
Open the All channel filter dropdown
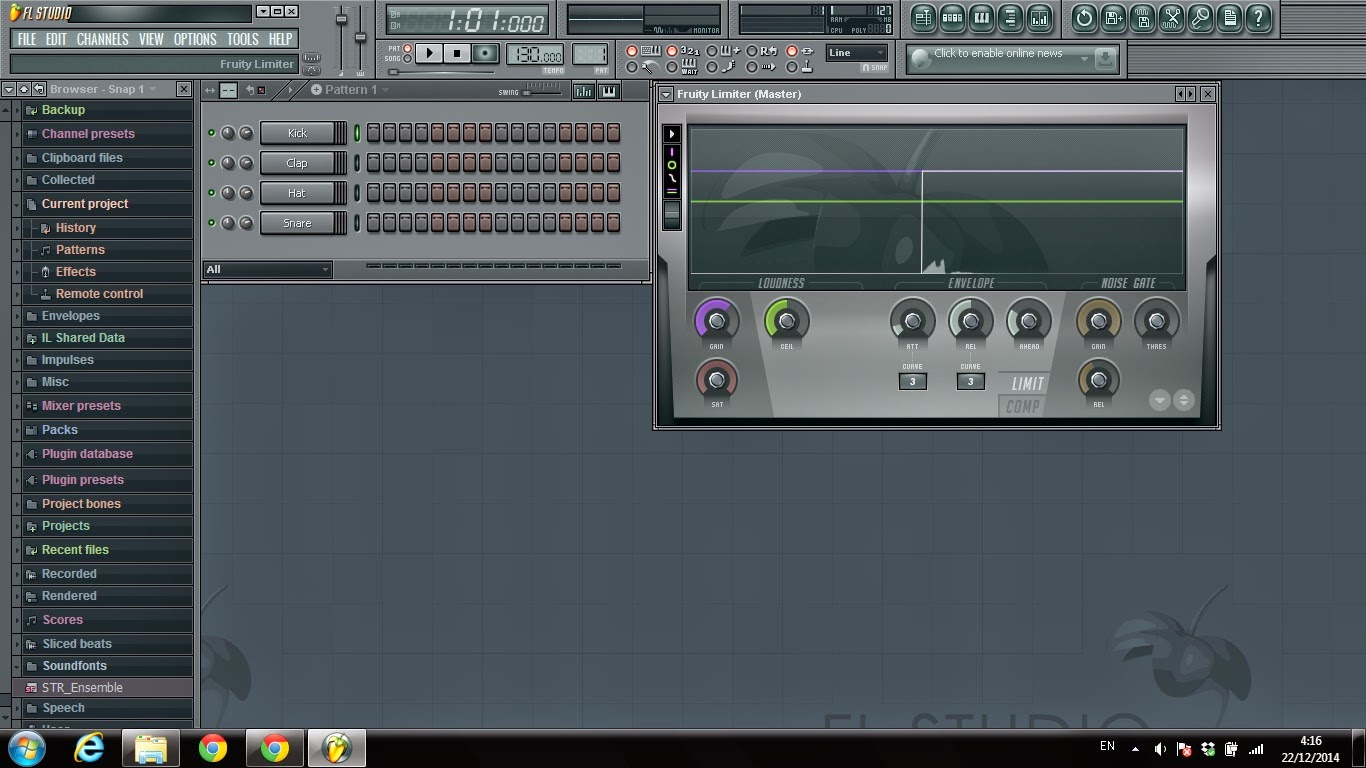click(267, 270)
